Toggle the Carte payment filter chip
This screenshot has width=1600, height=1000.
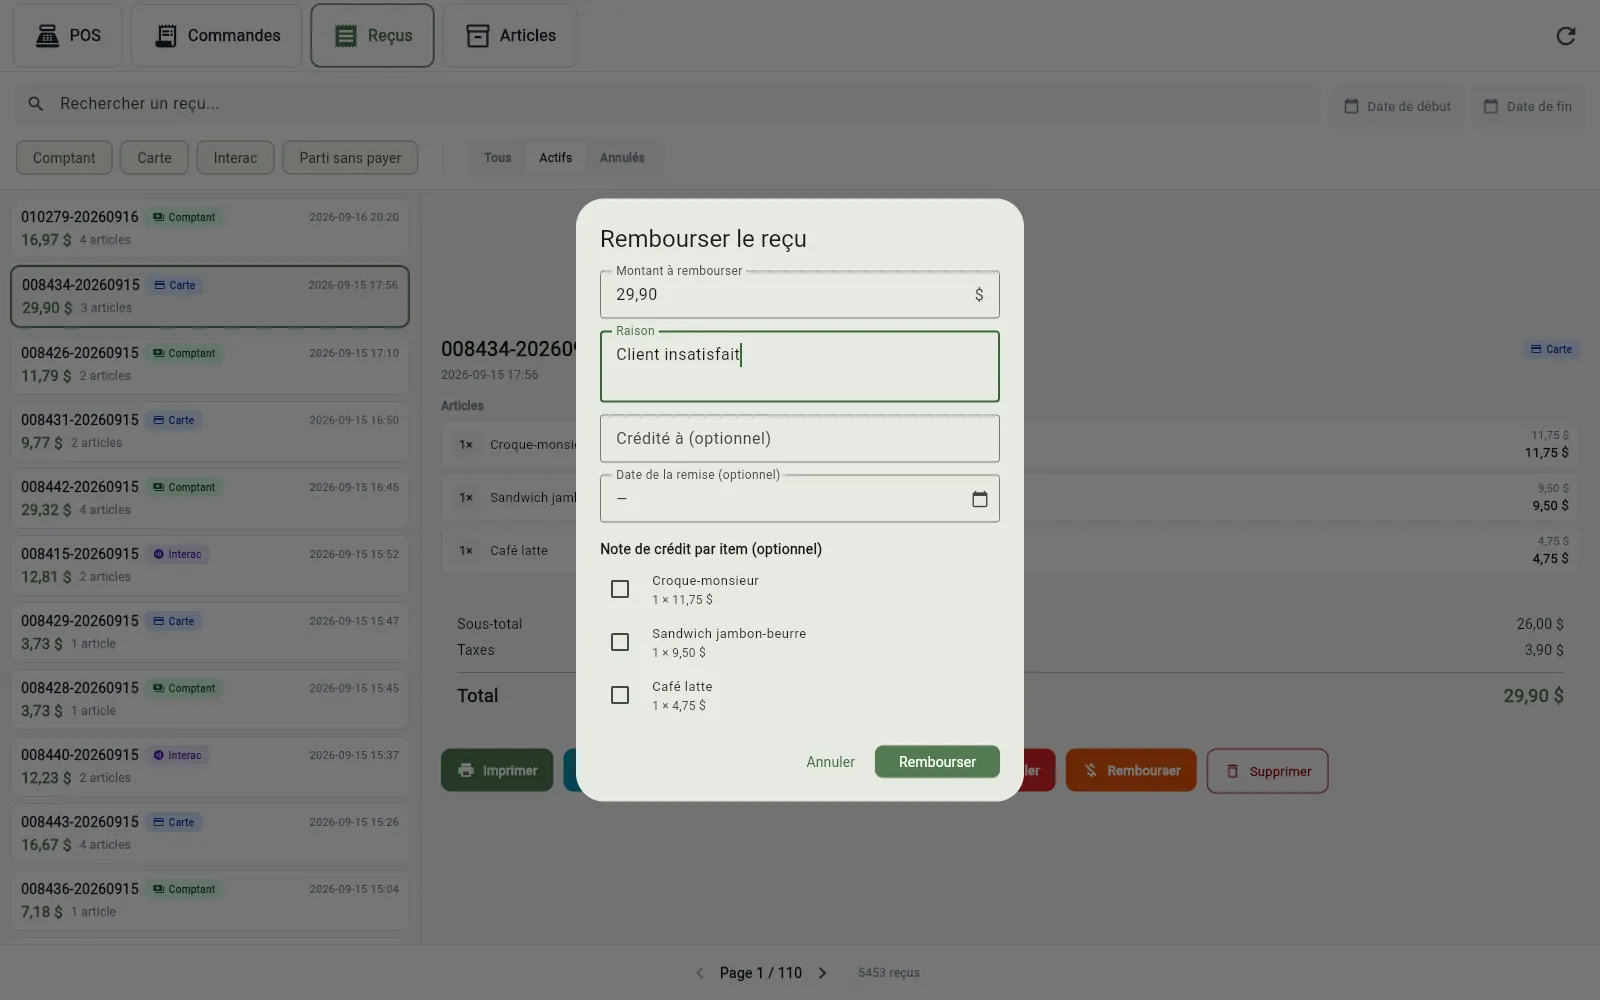pyautogui.click(x=155, y=158)
